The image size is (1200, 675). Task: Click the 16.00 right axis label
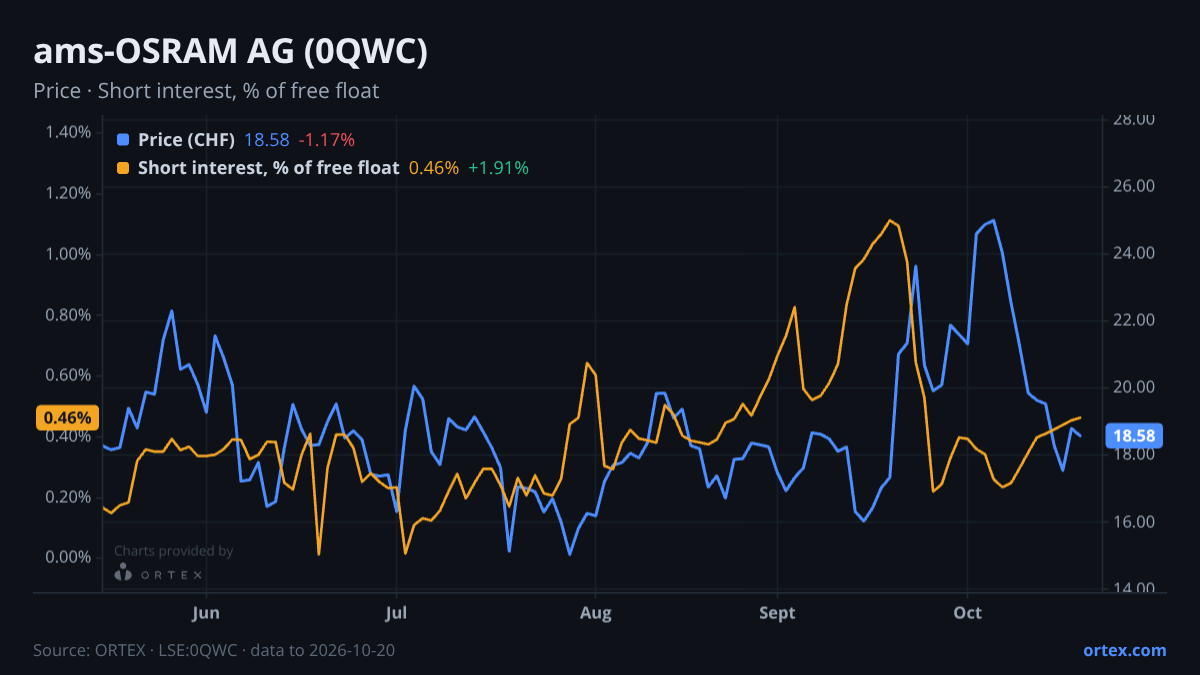pos(1134,522)
